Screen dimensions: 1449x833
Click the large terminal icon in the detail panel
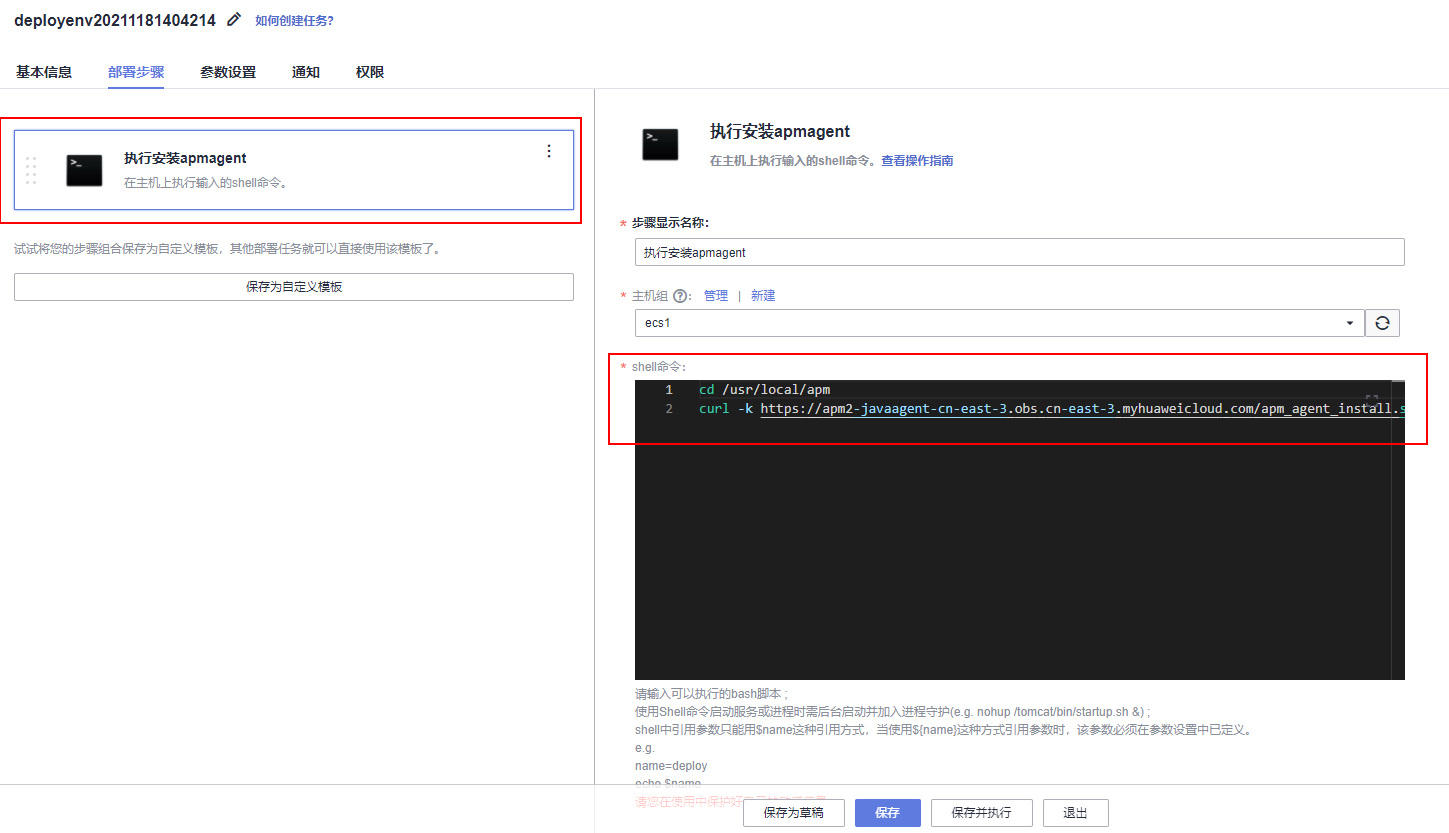(661, 145)
